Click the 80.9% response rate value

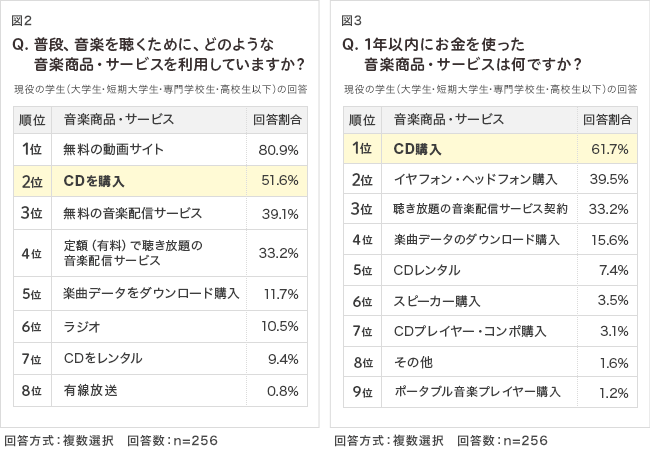point(278,150)
